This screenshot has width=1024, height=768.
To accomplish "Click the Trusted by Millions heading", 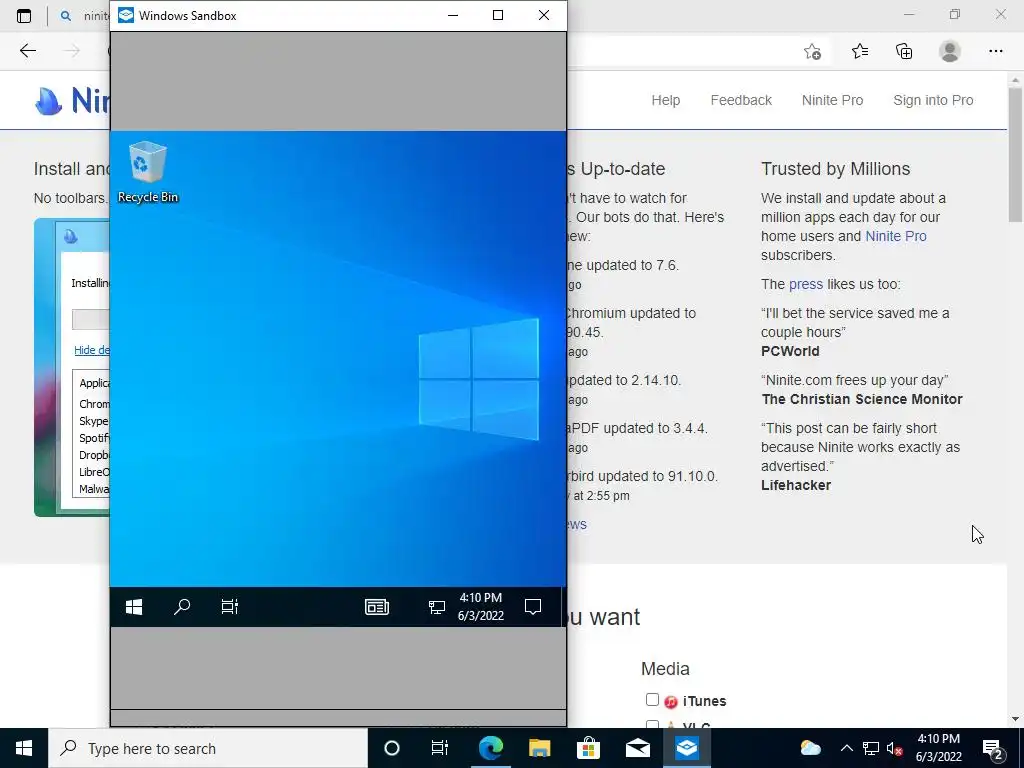I will coord(835,168).
